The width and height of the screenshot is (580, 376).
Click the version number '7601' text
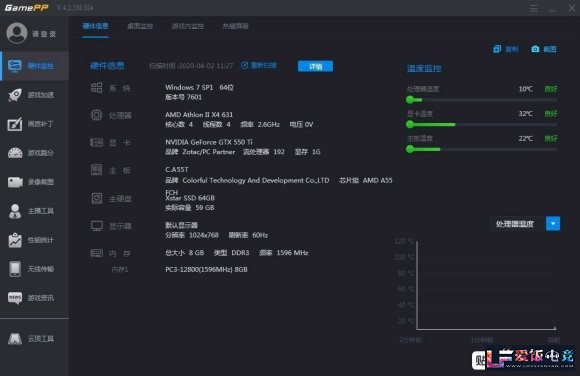(194, 97)
